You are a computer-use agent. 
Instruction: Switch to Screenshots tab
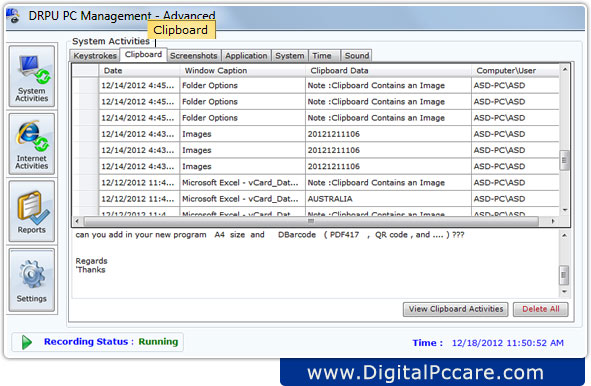coord(194,56)
